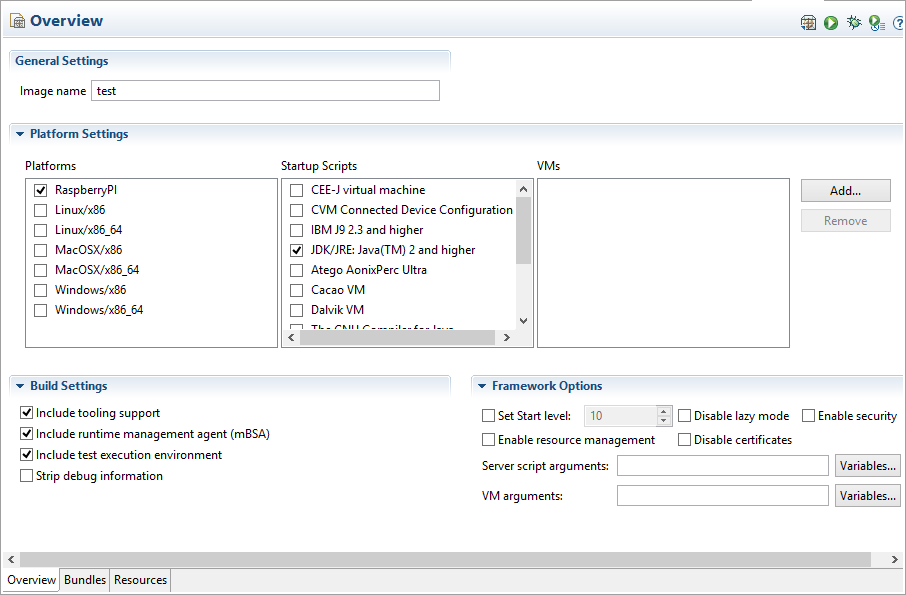Enable the Linux/x86_64 platform checkbox
The height and width of the screenshot is (595, 906).
pos(41,230)
